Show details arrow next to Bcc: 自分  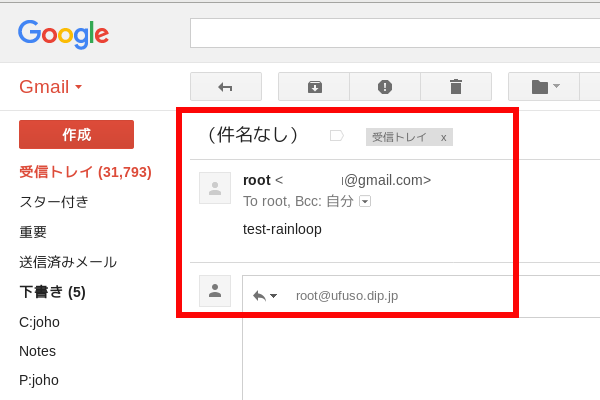tap(365, 201)
